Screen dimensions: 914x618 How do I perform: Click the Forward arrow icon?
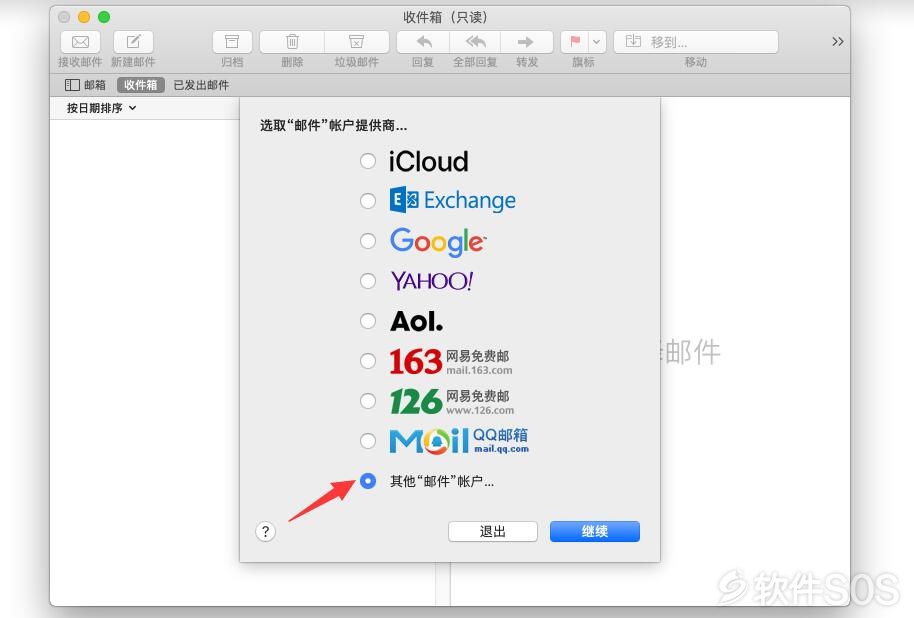point(526,42)
